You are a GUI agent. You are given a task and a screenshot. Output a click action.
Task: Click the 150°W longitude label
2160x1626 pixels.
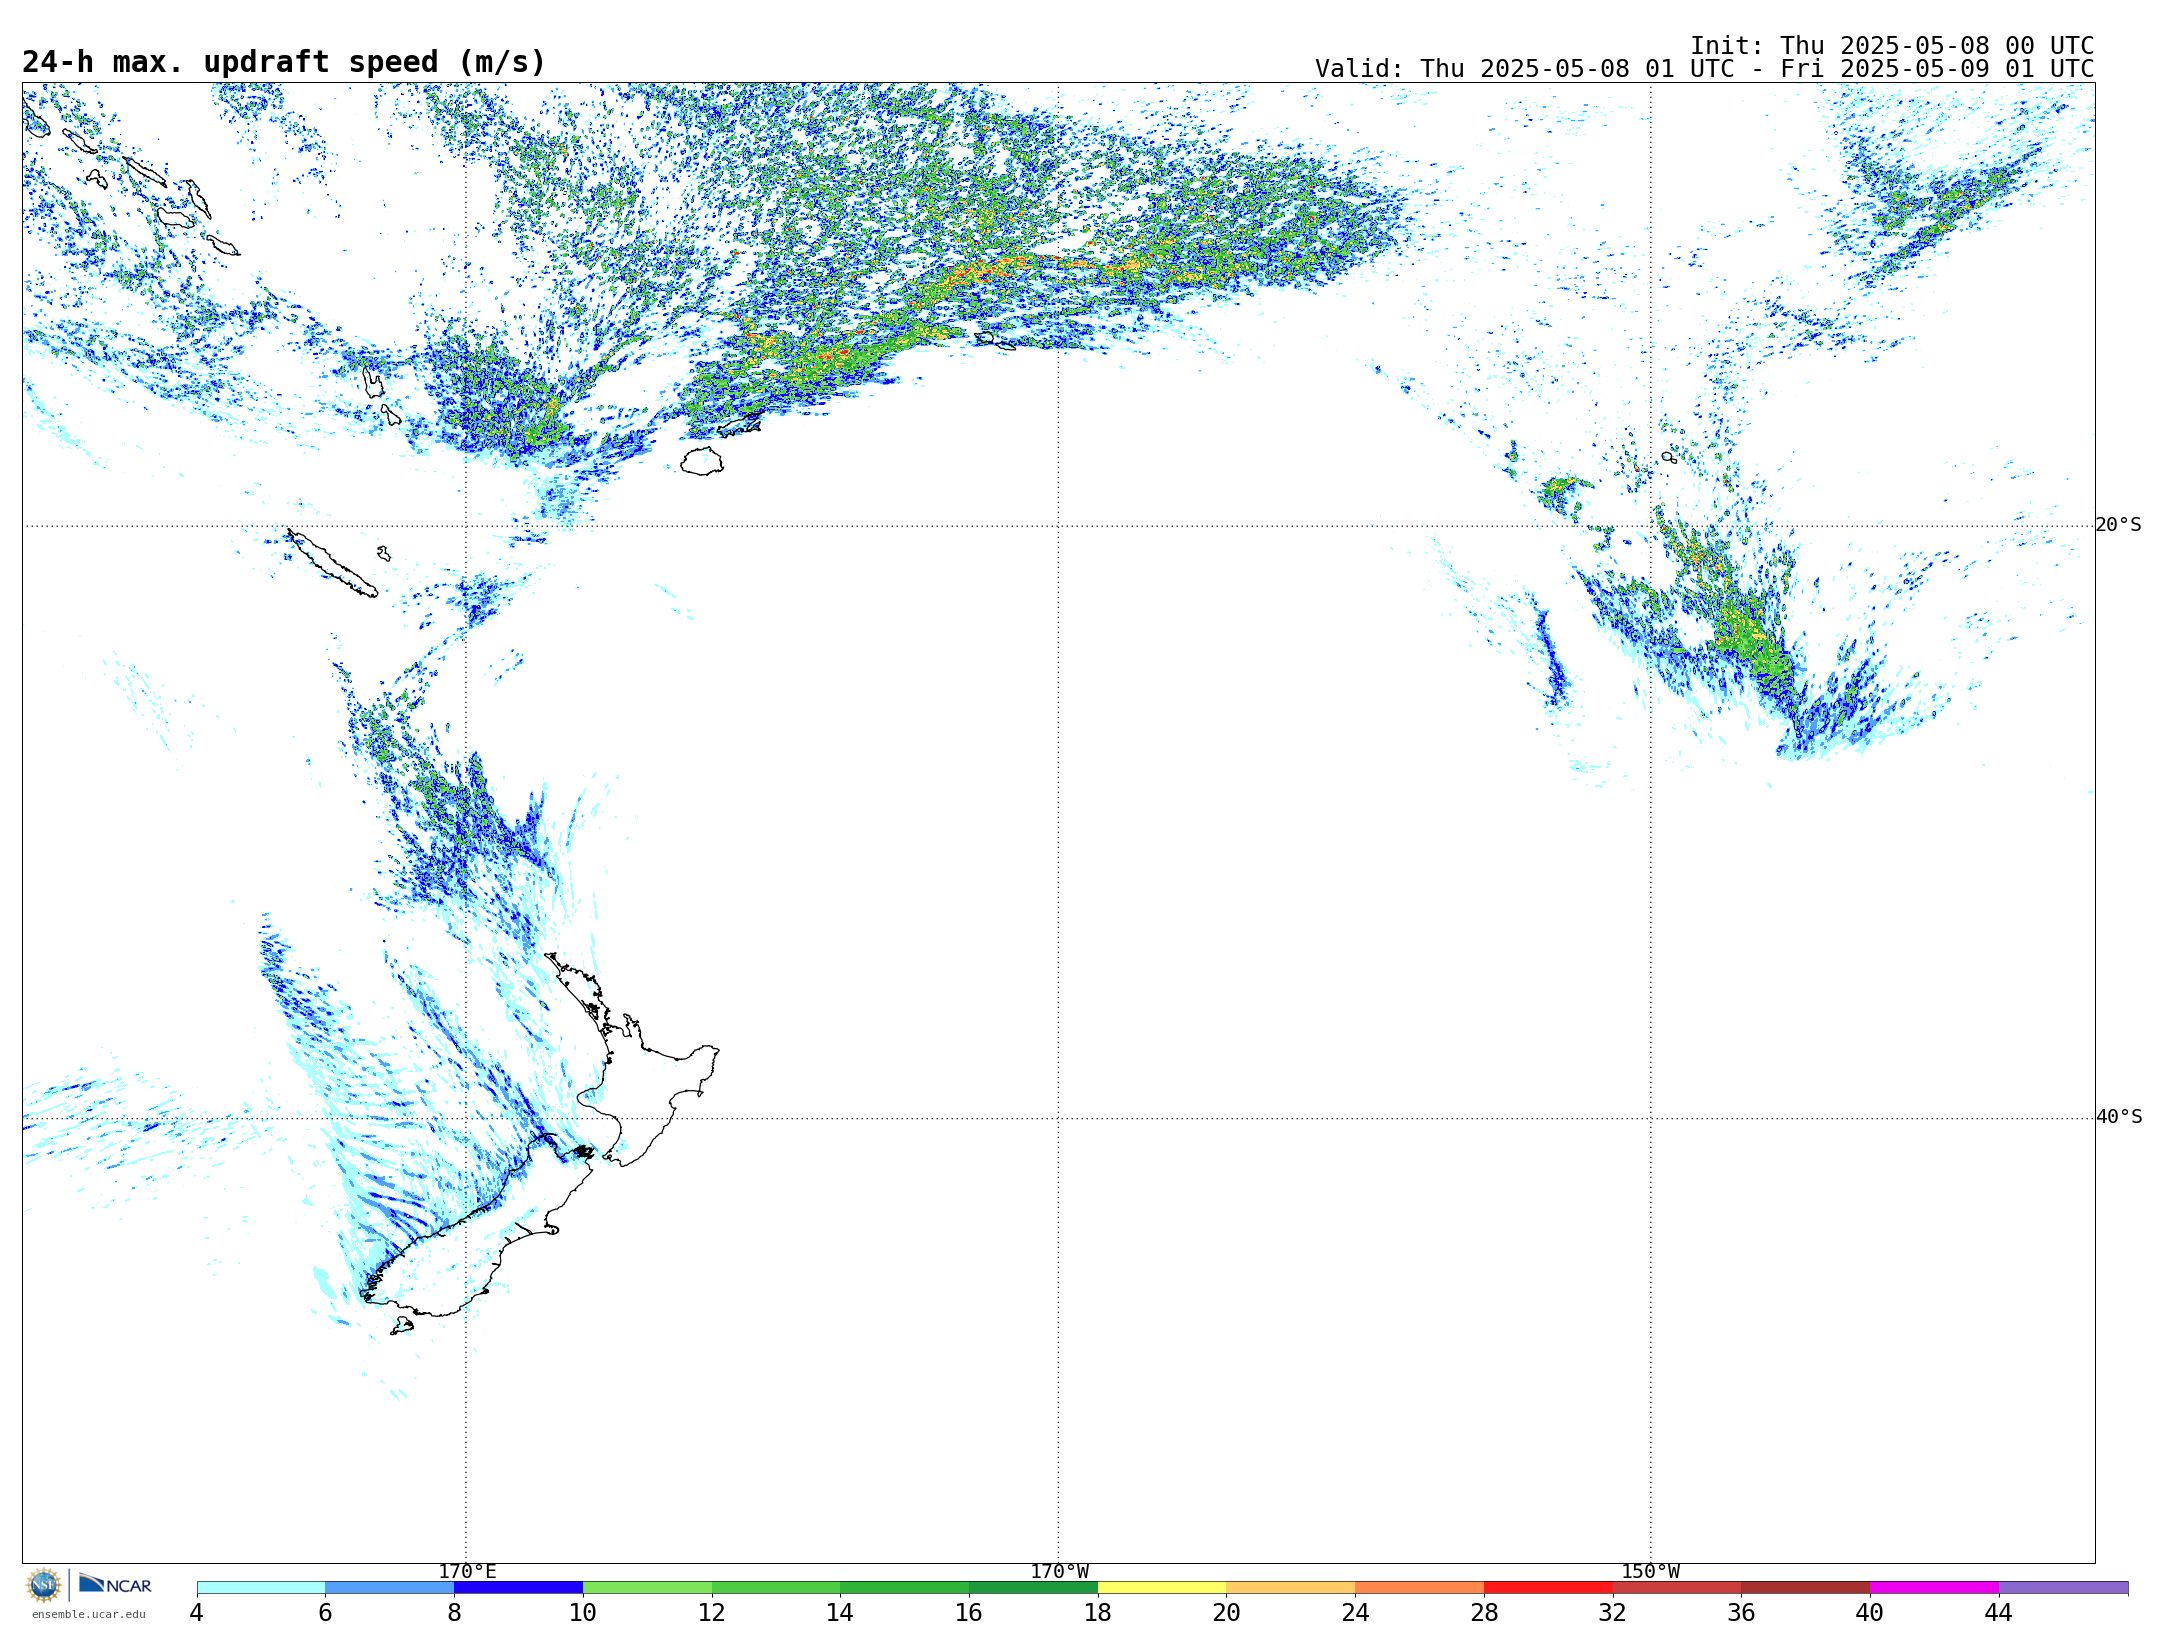pos(1650,1572)
